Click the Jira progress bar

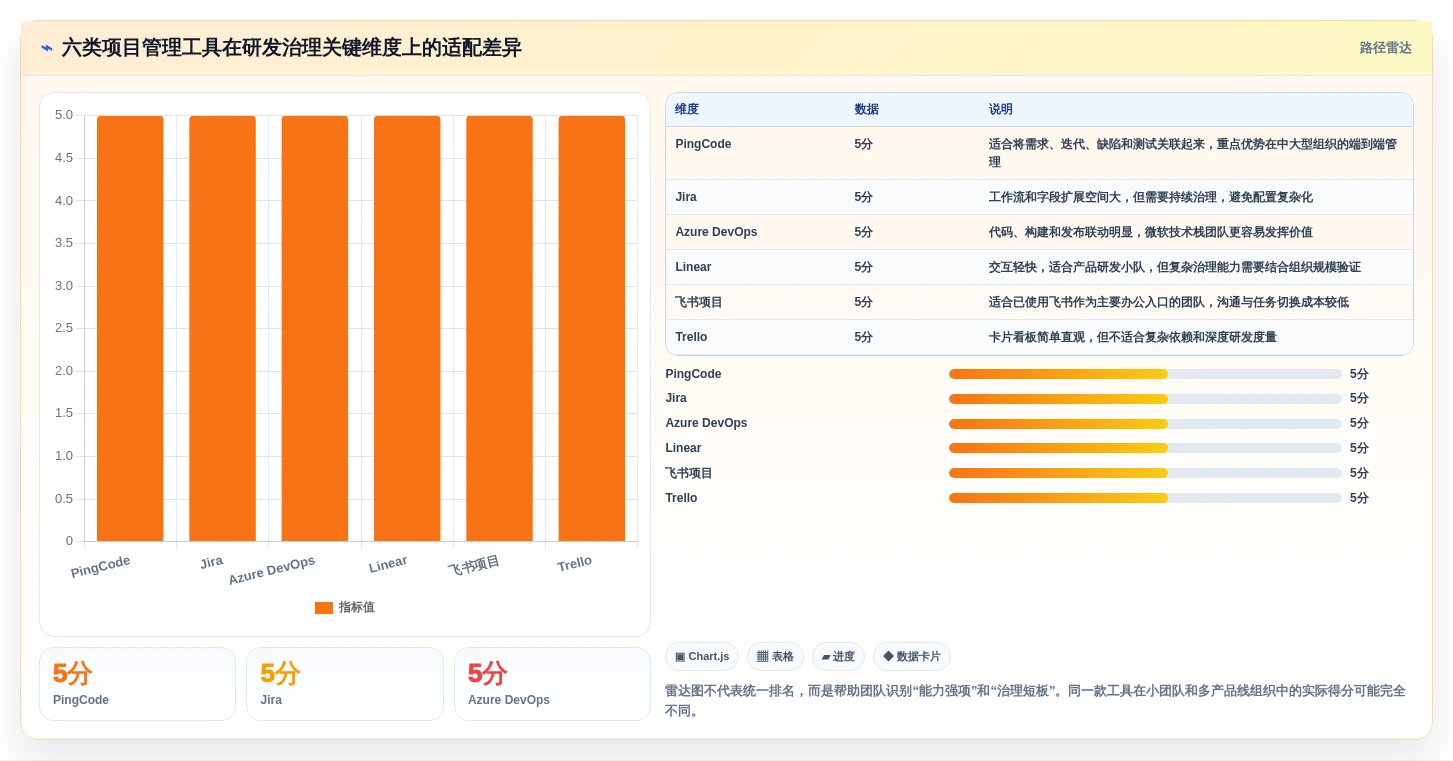point(1145,398)
